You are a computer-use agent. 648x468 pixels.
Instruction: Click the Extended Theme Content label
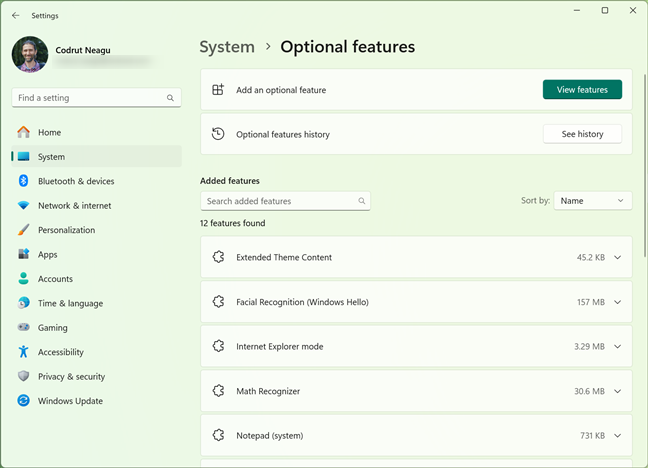pos(284,257)
